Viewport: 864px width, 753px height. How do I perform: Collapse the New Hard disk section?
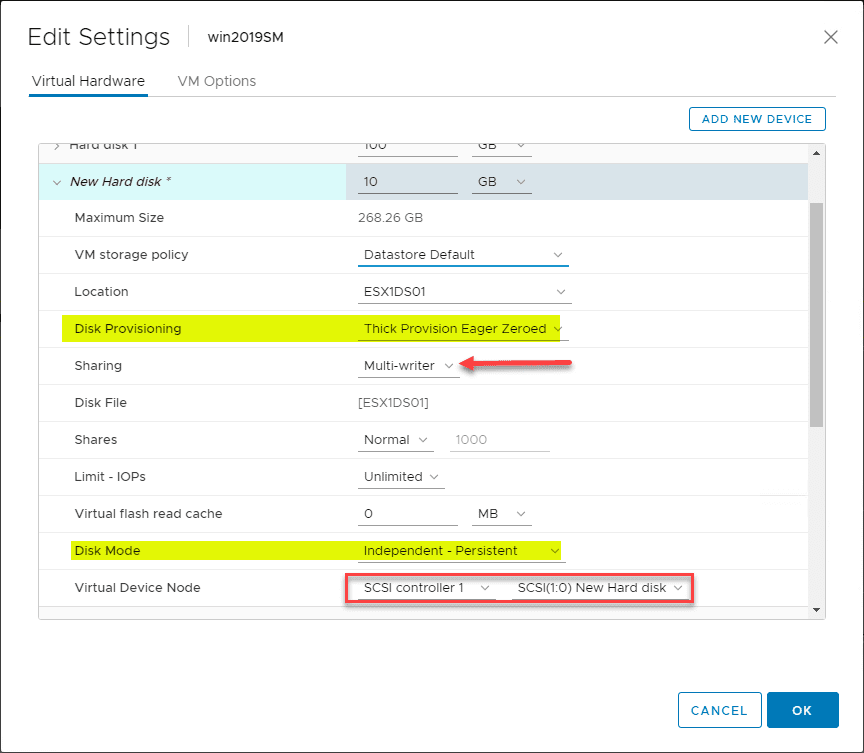(55, 182)
